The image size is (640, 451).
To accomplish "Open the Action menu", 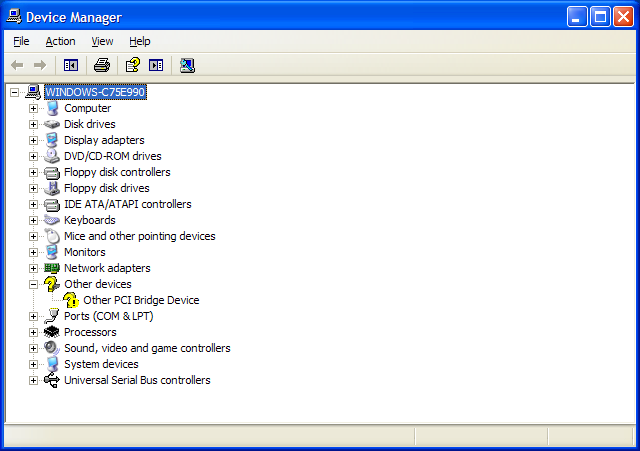I will tap(60, 41).
